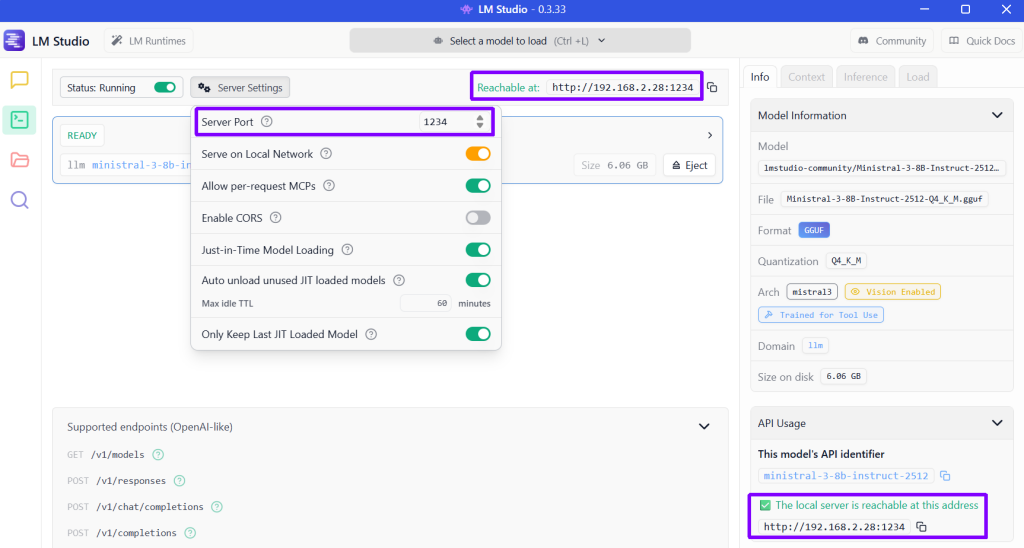Turn off the Status Running toggle
Screen dimensions: 1024x548
pos(165,88)
